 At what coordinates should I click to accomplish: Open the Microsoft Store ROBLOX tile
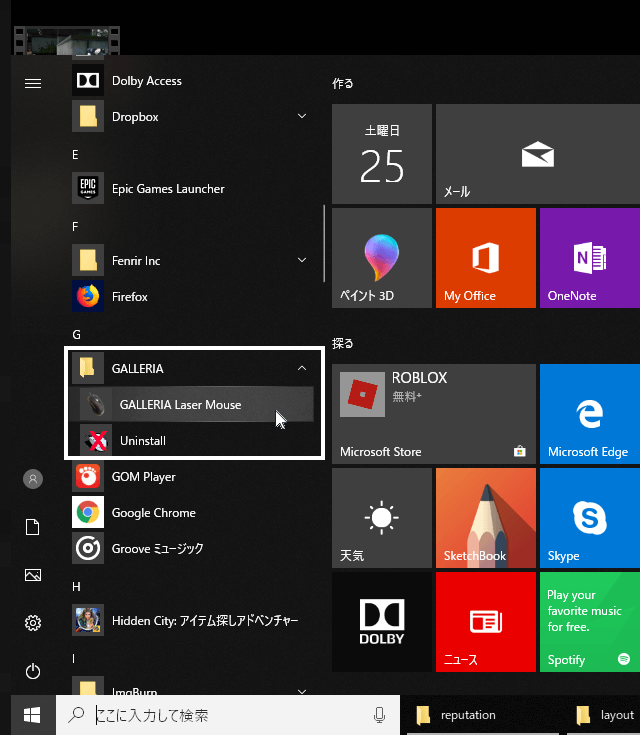[x=434, y=414]
